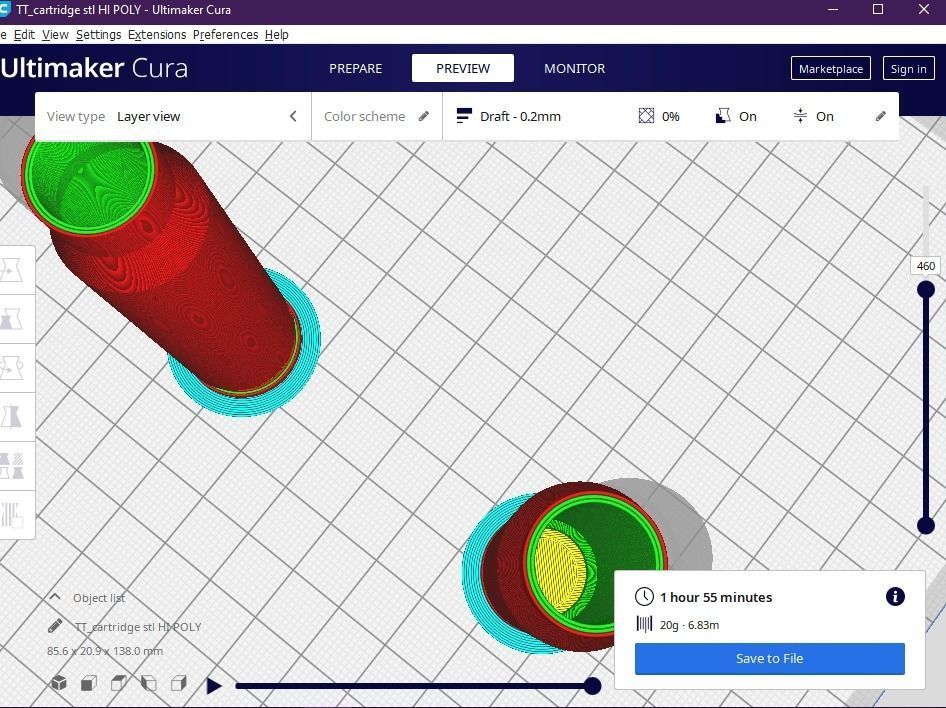Viewport: 946px width, 708px height.
Task: Switch to front camera view
Action: (89, 683)
